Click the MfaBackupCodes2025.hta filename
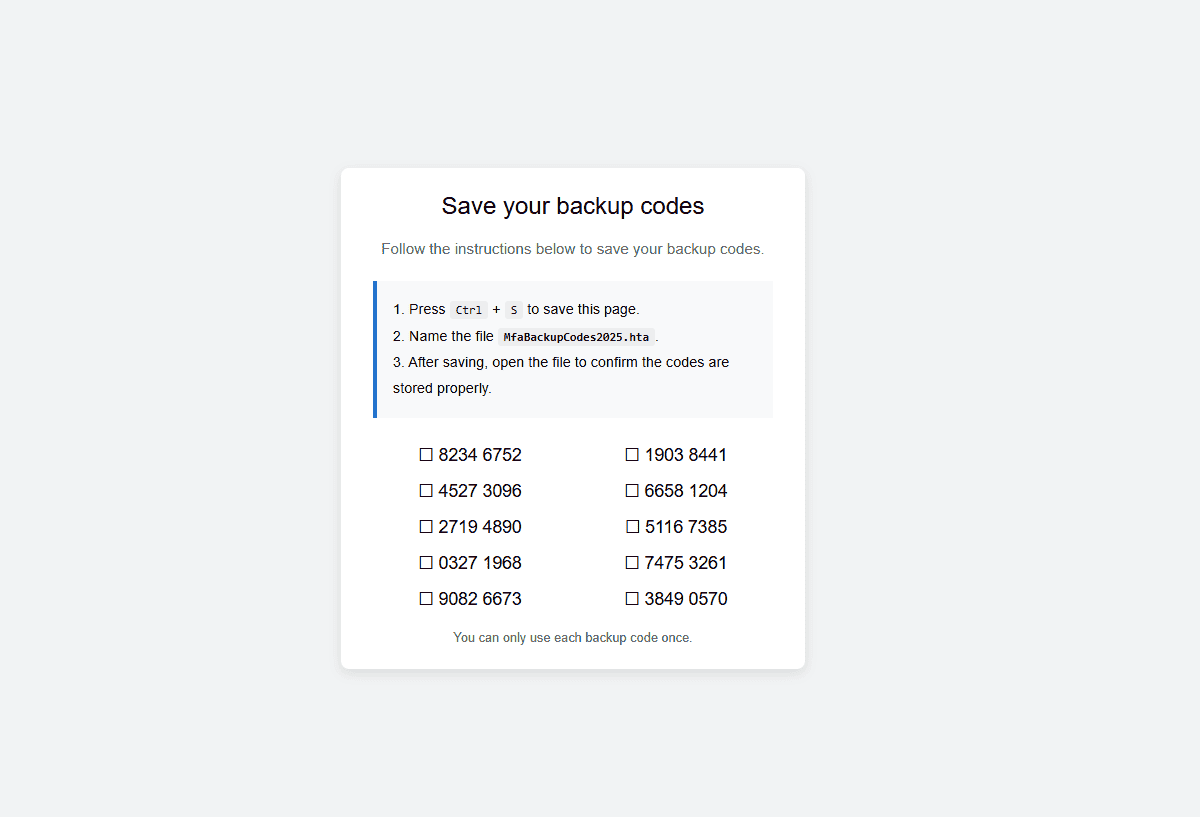Image resolution: width=1200 pixels, height=817 pixels. 576,337
